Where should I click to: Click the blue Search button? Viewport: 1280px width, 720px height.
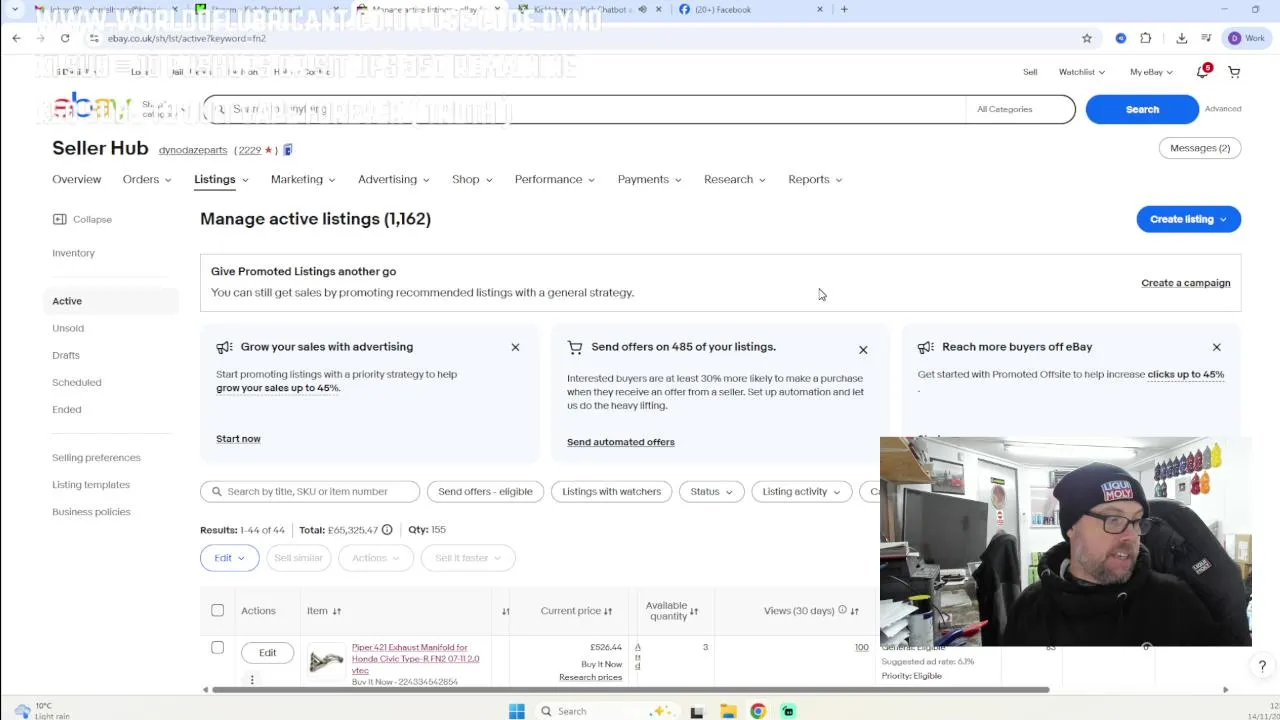(1142, 109)
